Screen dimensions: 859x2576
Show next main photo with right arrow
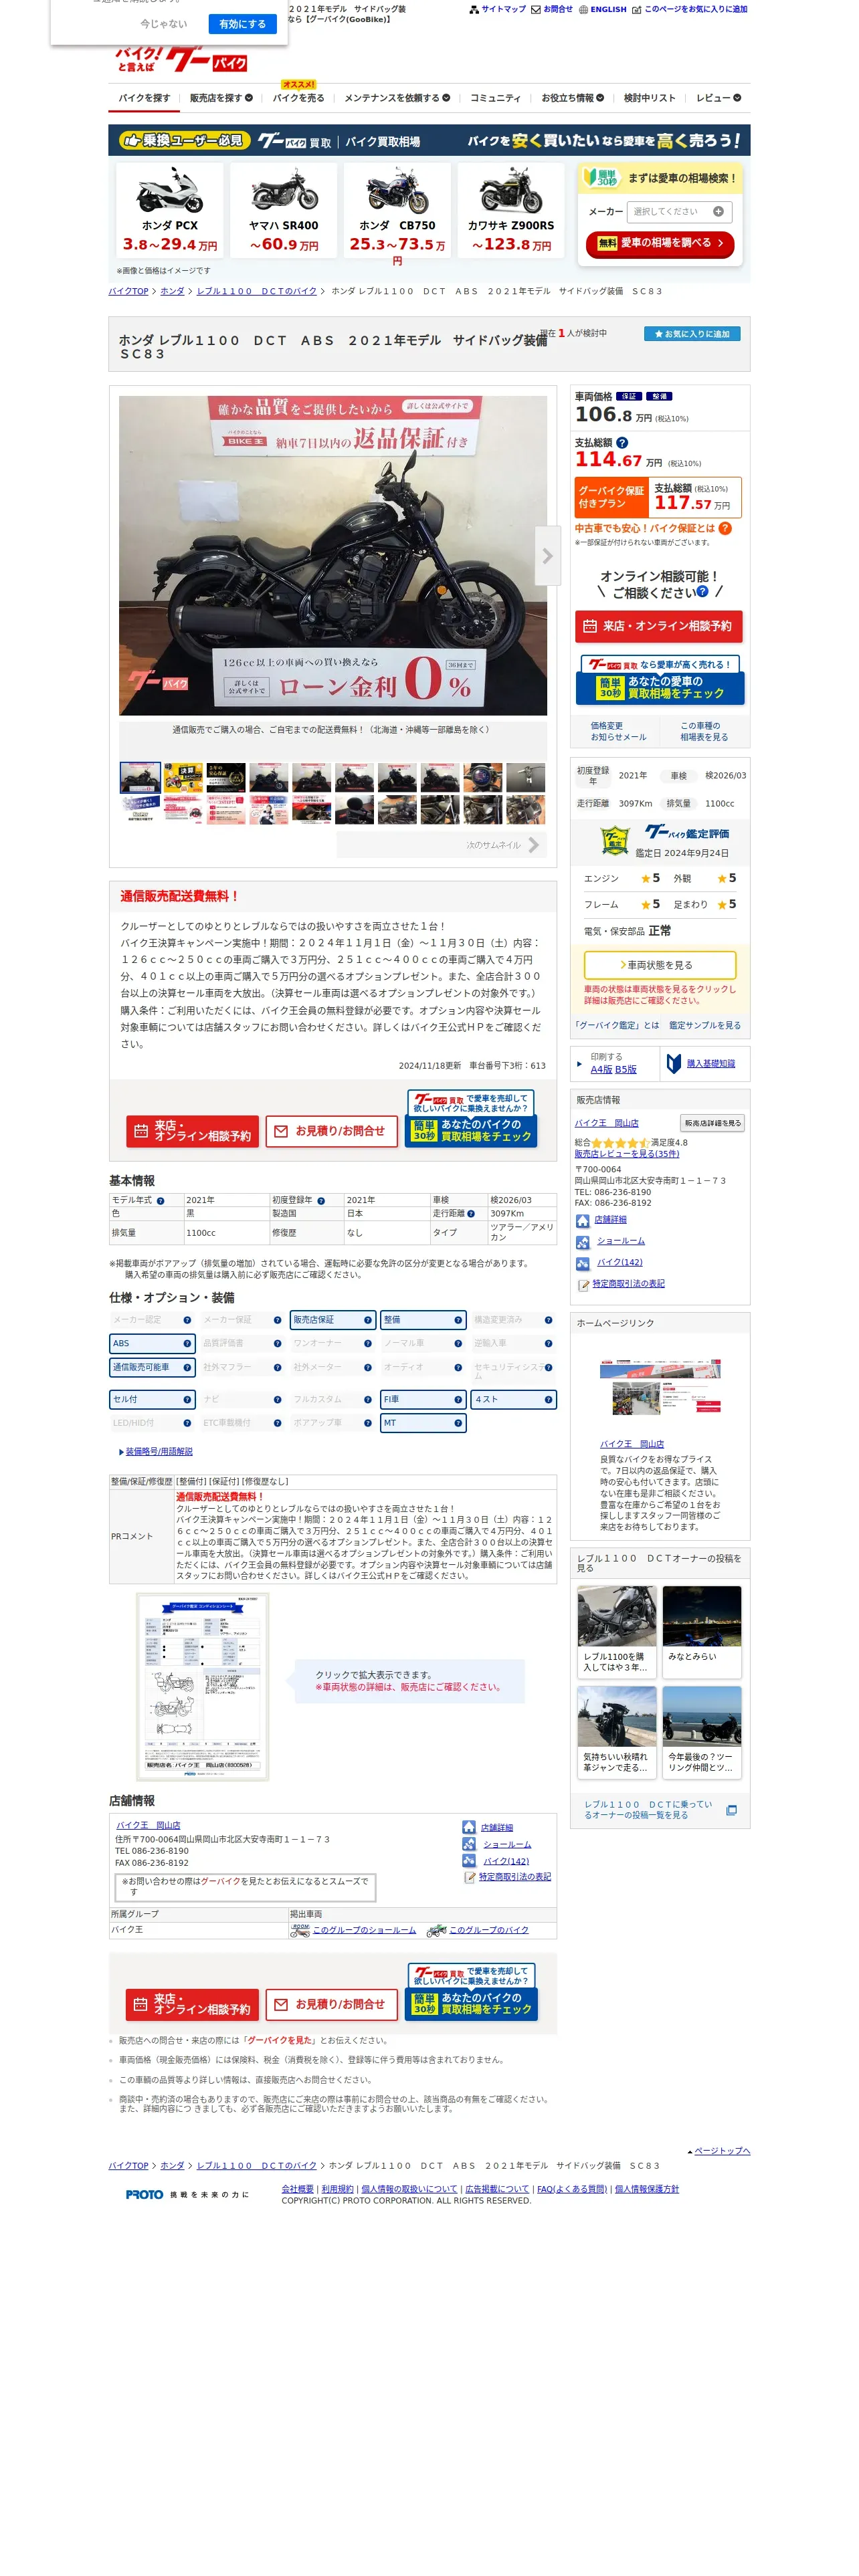(x=547, y=556)
